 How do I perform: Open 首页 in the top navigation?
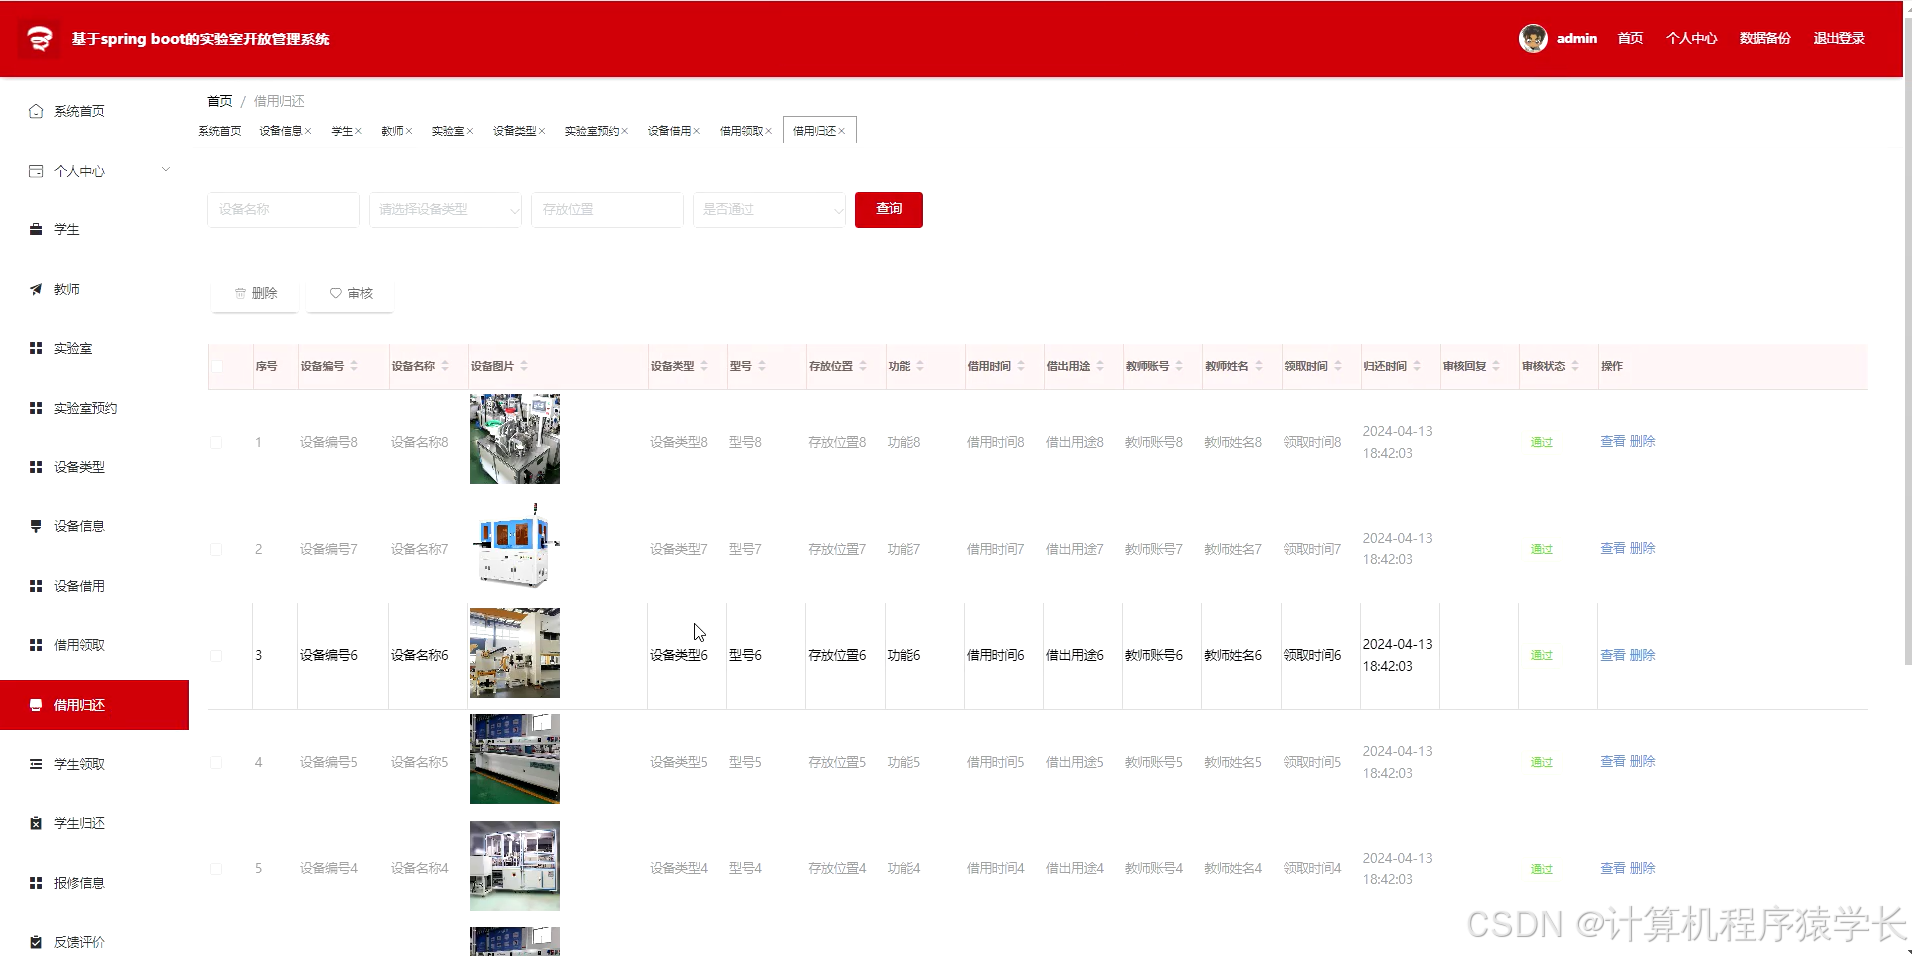pyautogui.click(x=1630, y=39)
